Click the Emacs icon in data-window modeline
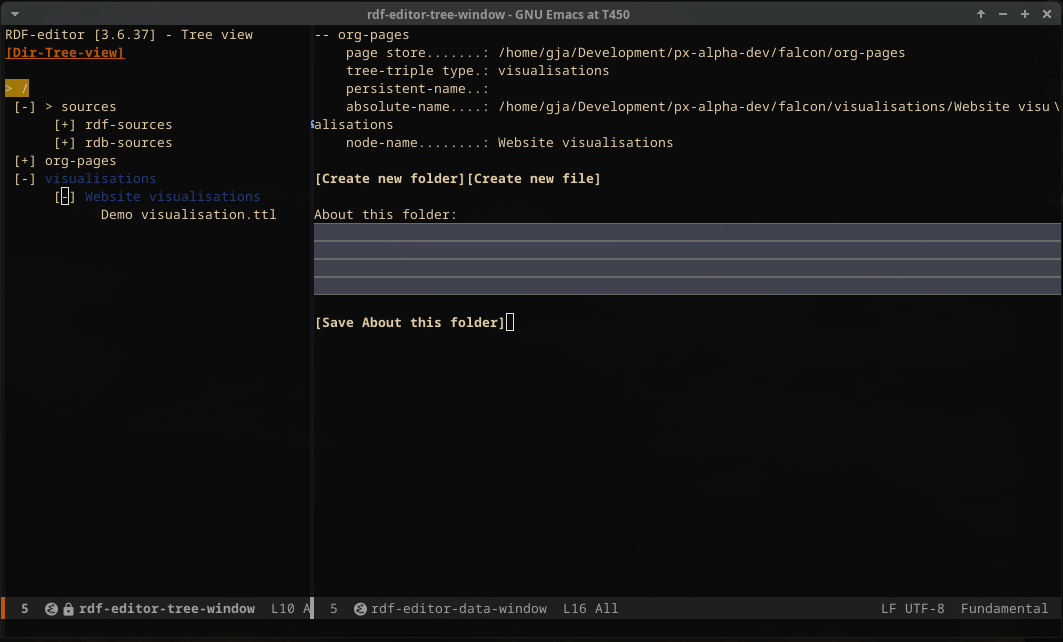The width and height of the screenshot is (1063, 642). coord(360,608)
